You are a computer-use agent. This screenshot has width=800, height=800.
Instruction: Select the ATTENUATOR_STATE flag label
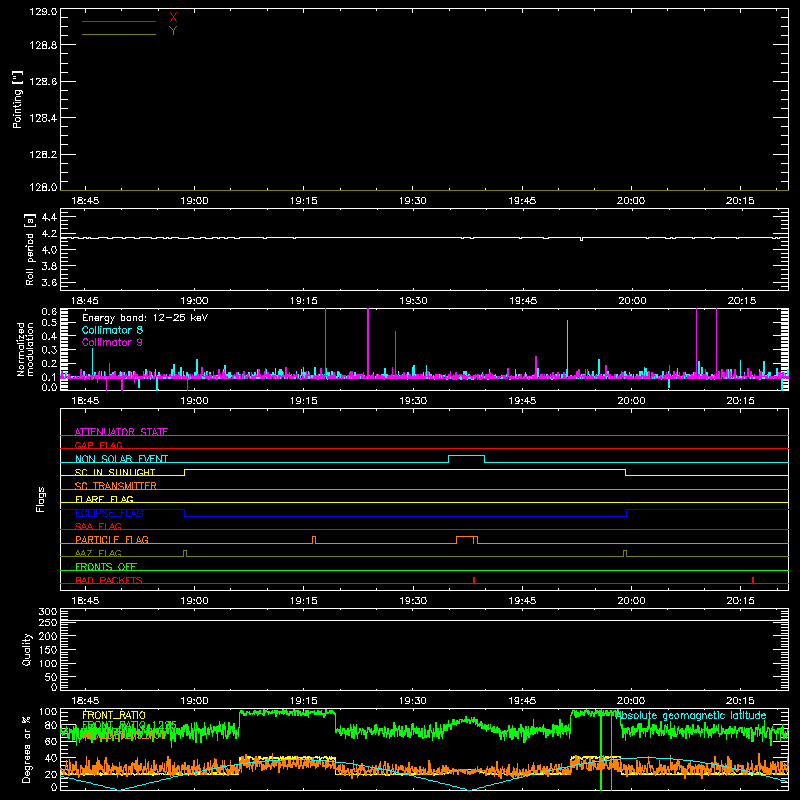(x=121, y=432)
